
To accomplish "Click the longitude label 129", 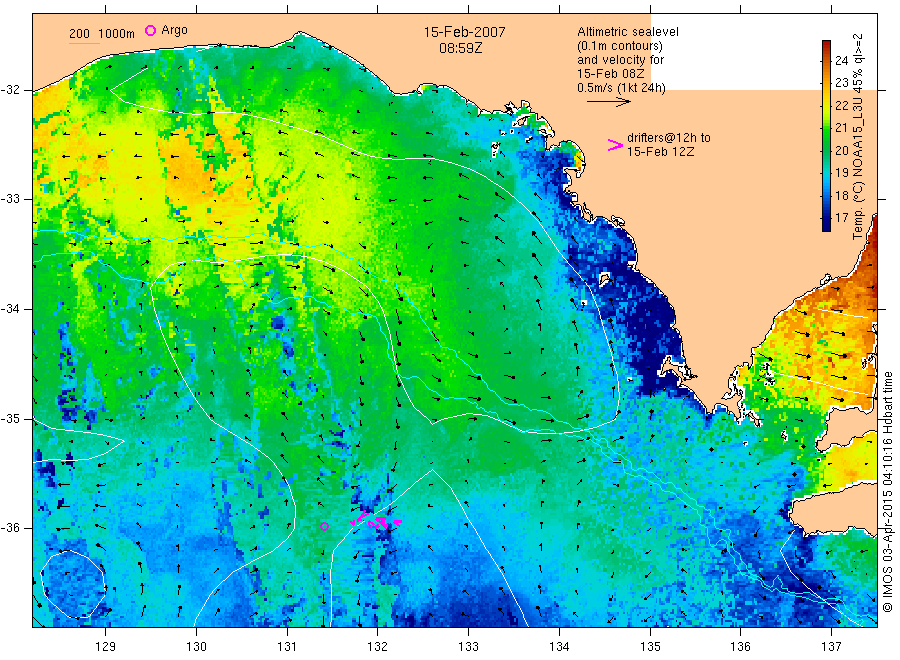I will point(106,647).
